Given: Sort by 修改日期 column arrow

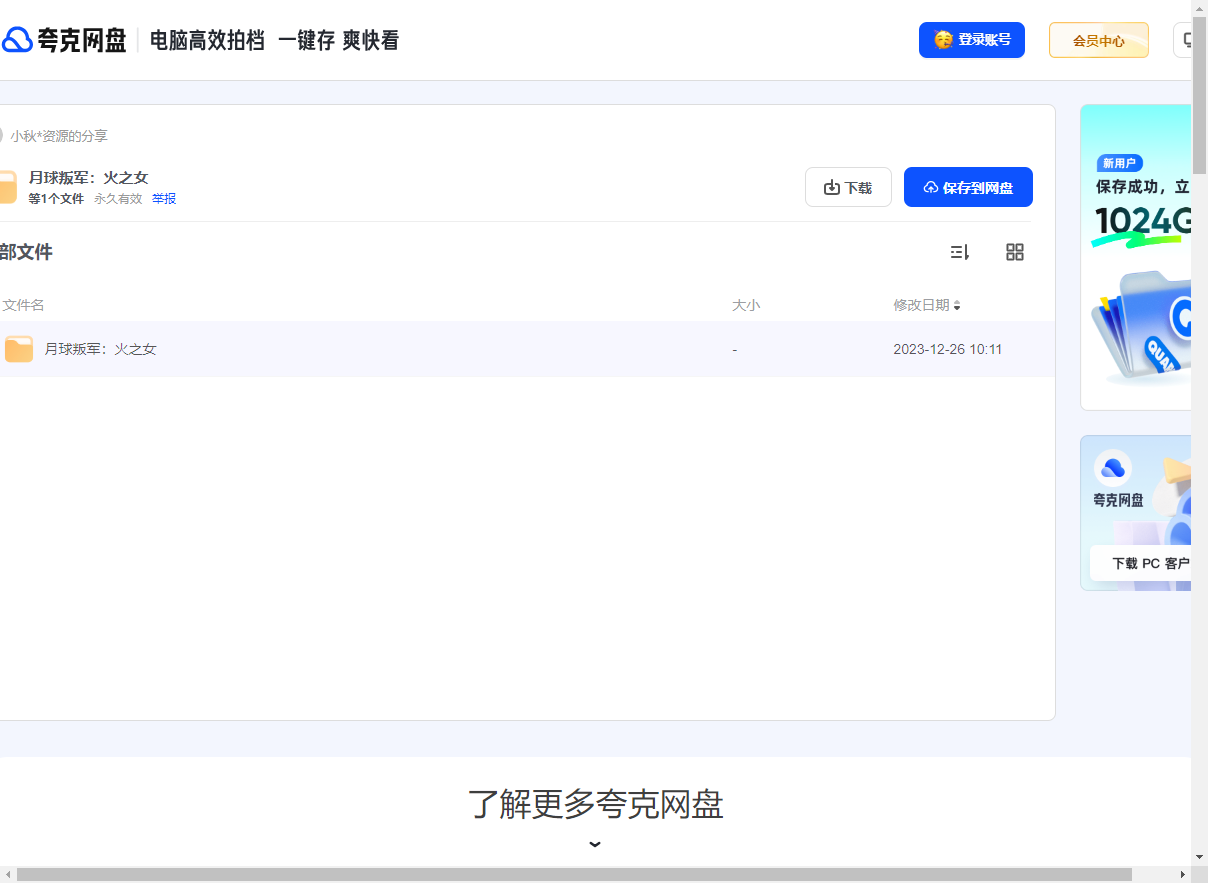Looking at the screenshot, I should [957, 306].
